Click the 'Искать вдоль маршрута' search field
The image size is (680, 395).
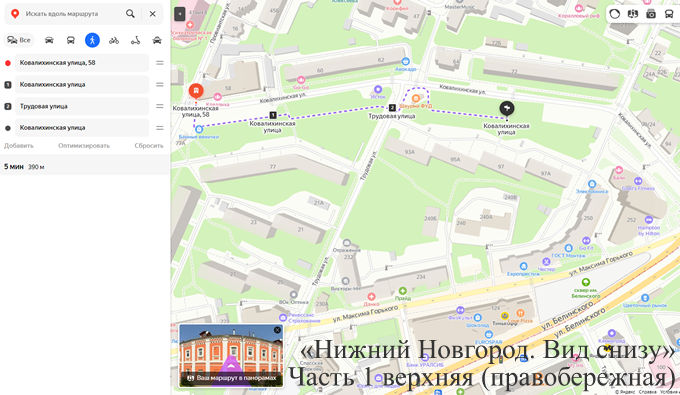72,14
